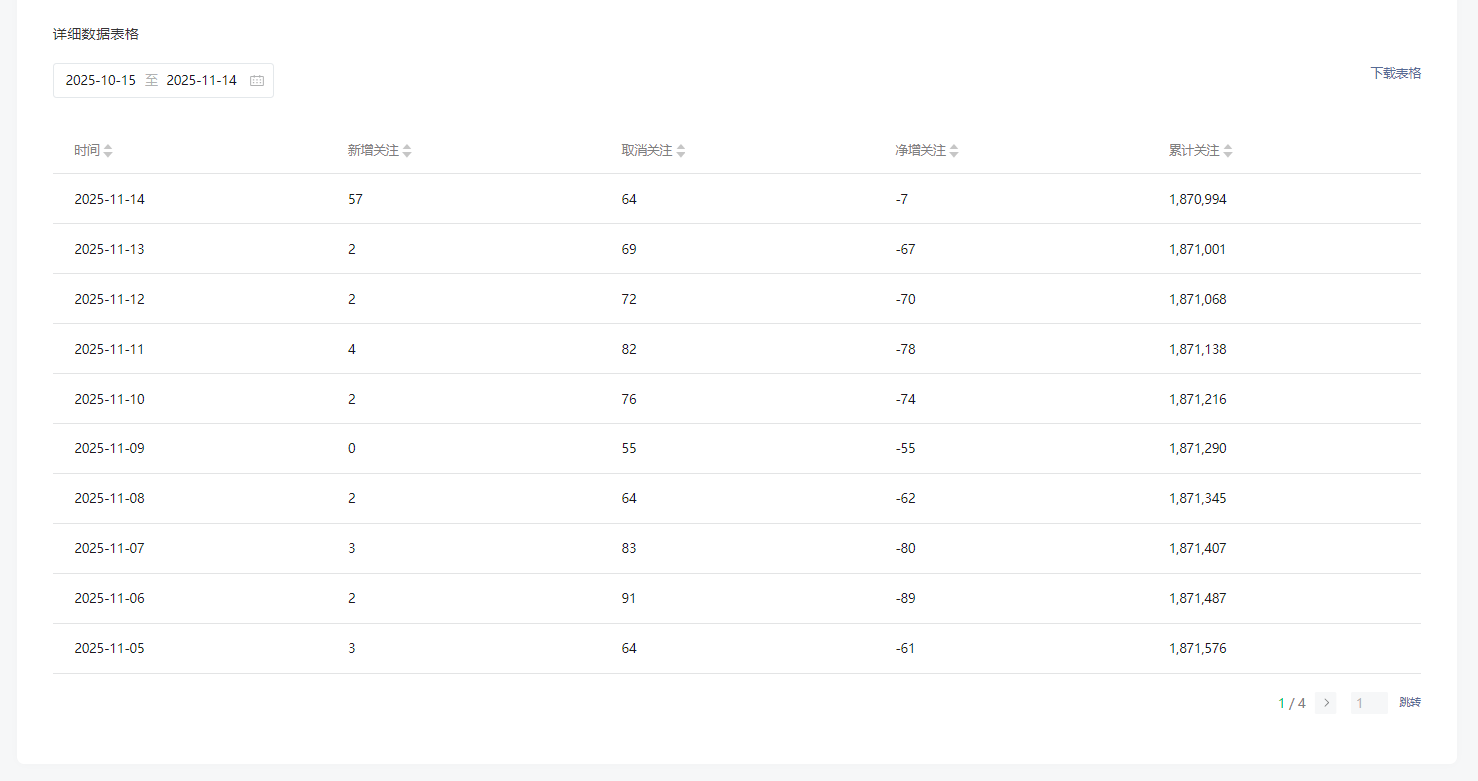Click sort arrows next to 取消关注
This screenshot has height=781, width=1478.
(x=681, y=151)
